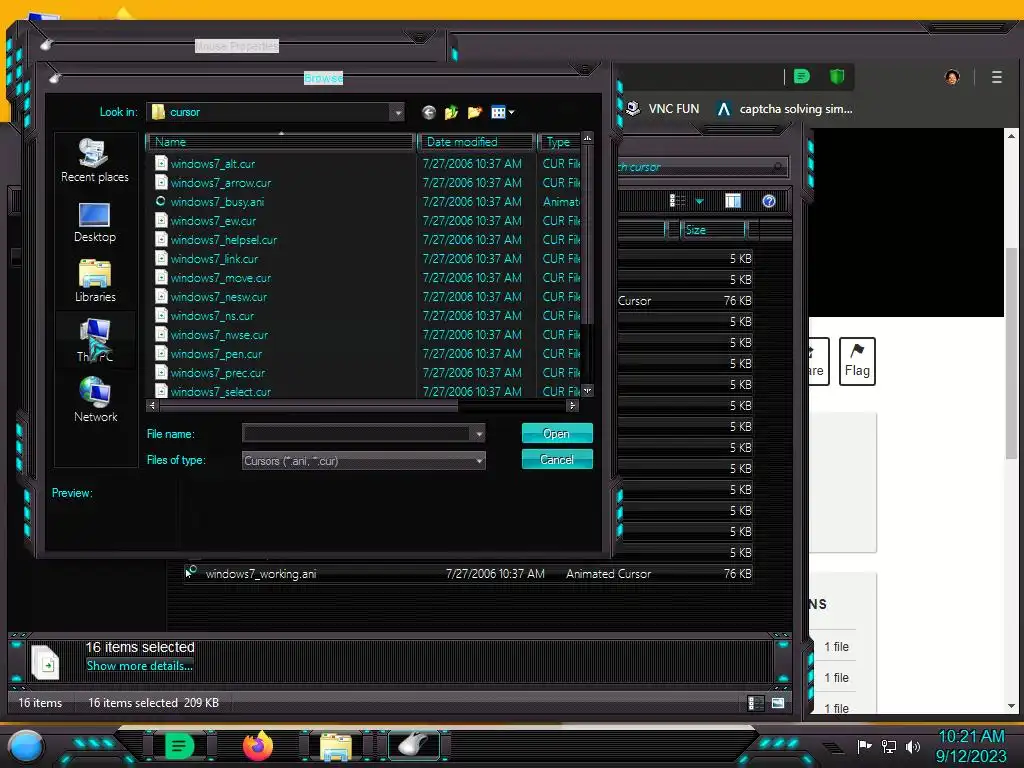The width and height of the screenshot is (1024, 768).
Task: Toggle Explorer preview pane icon
Action: pyautogui.click(x=733, y=201)
